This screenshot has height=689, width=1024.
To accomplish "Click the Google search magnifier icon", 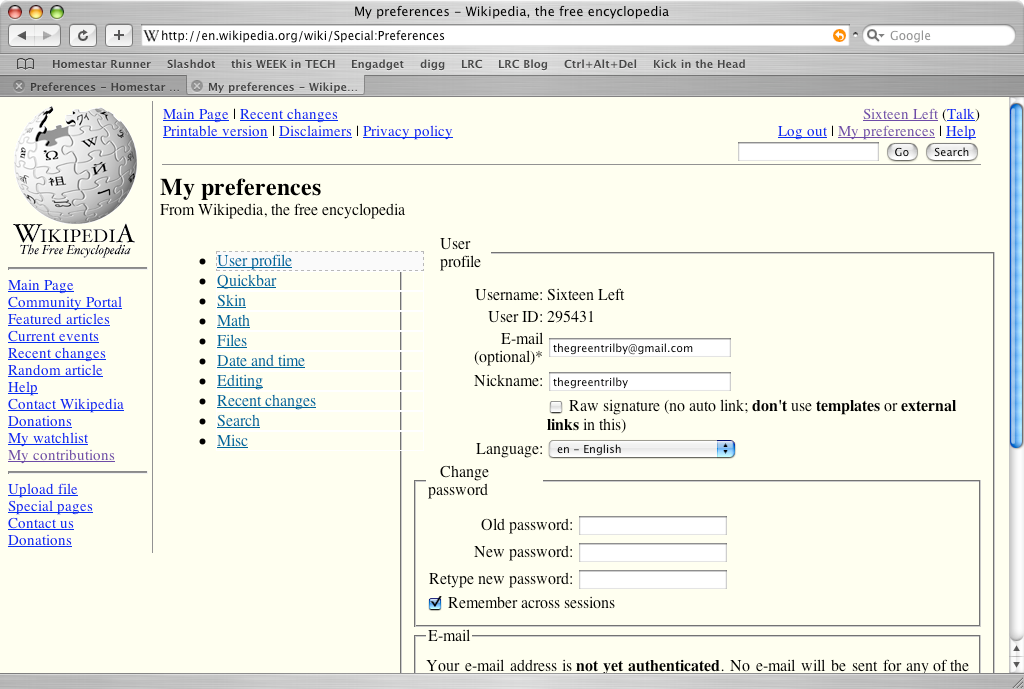I will 874,35.
